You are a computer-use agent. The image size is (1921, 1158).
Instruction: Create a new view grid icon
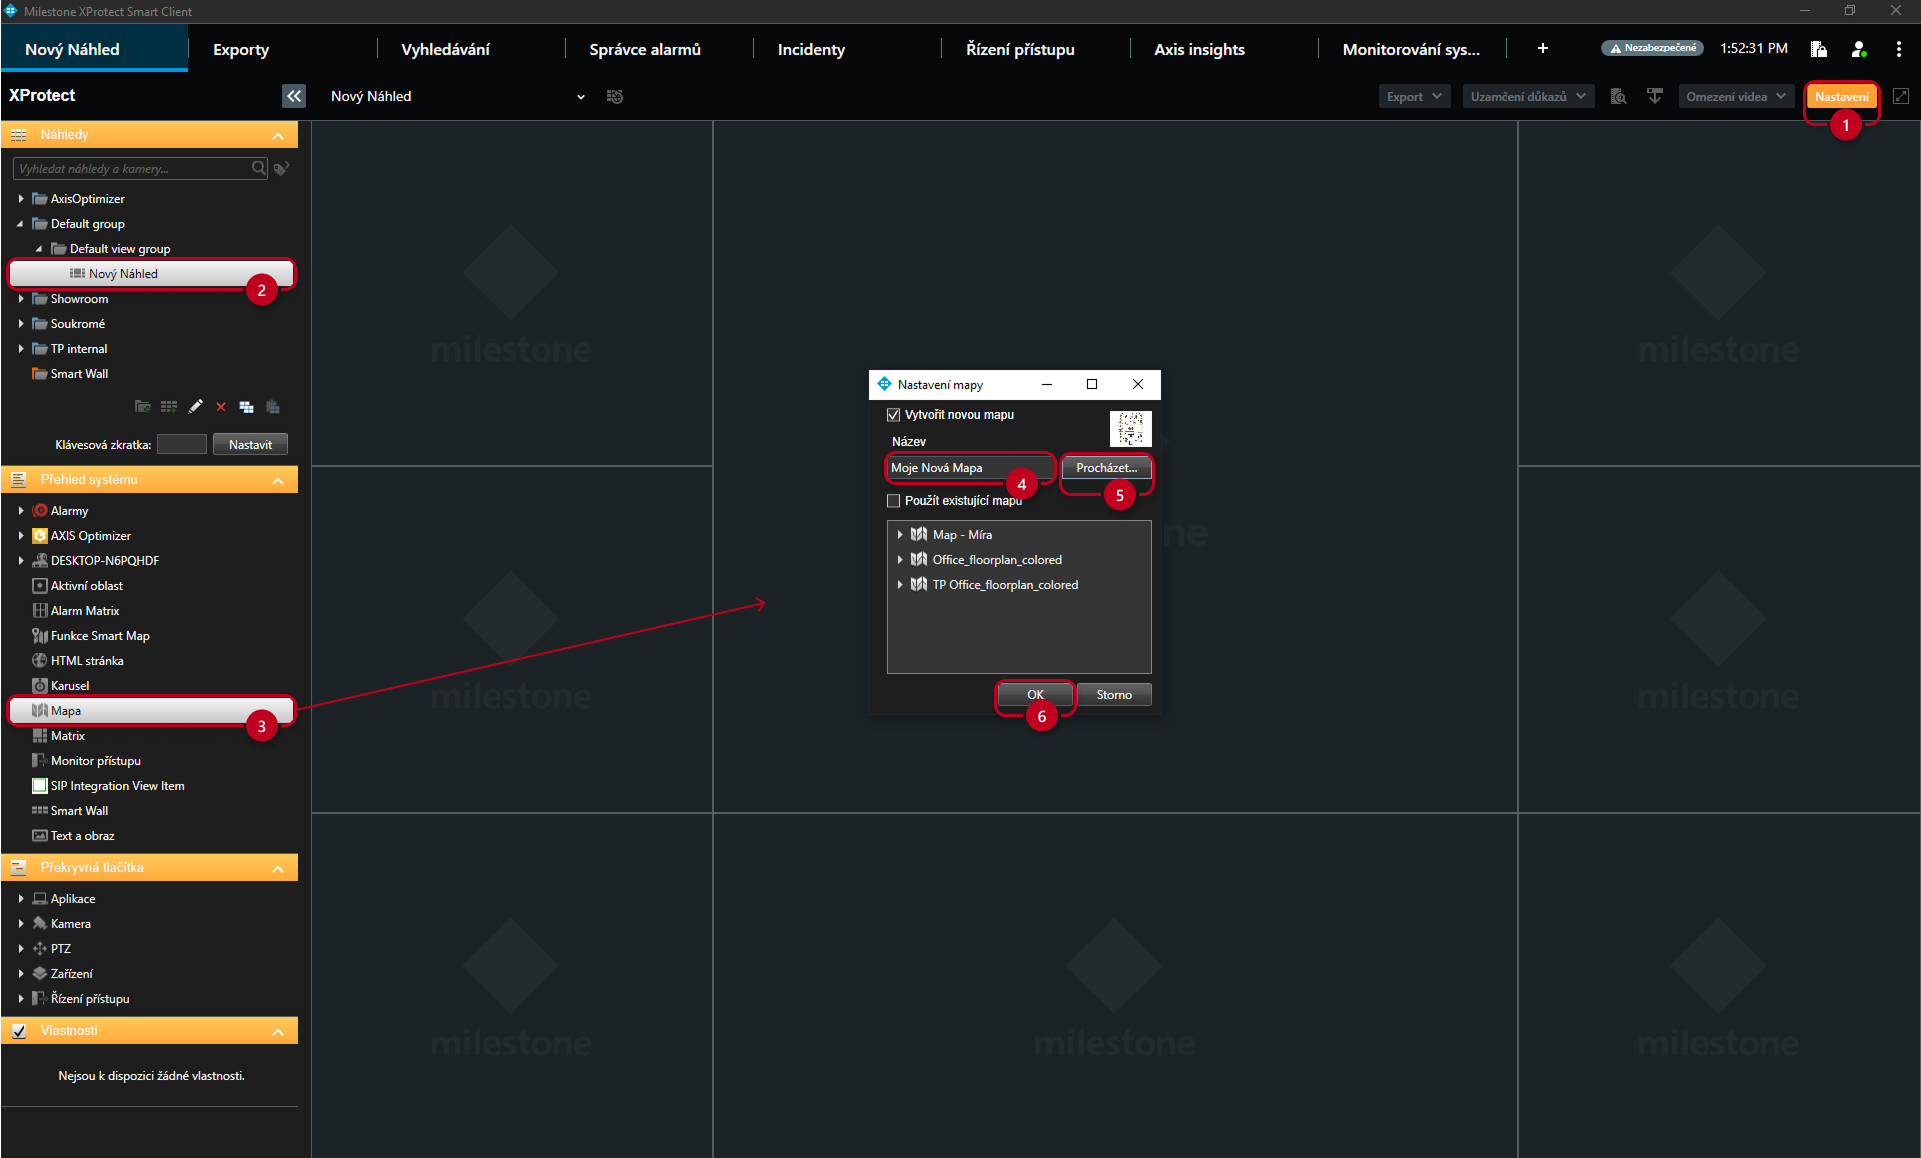click(x=169, y=407)
